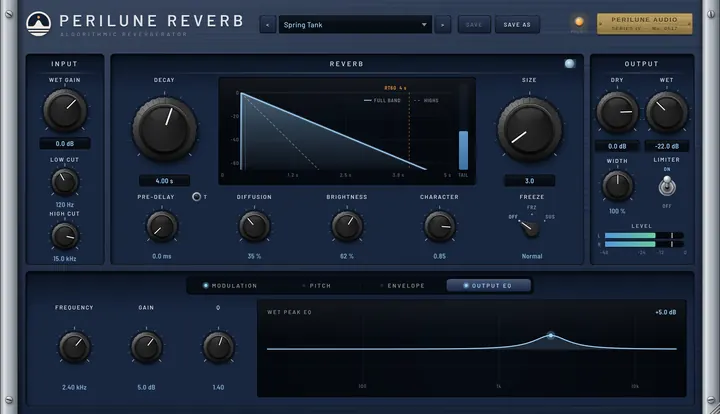Click the RT60 4 s marker label
This screenshot has height=414, width=720.
tap(395, 88)
